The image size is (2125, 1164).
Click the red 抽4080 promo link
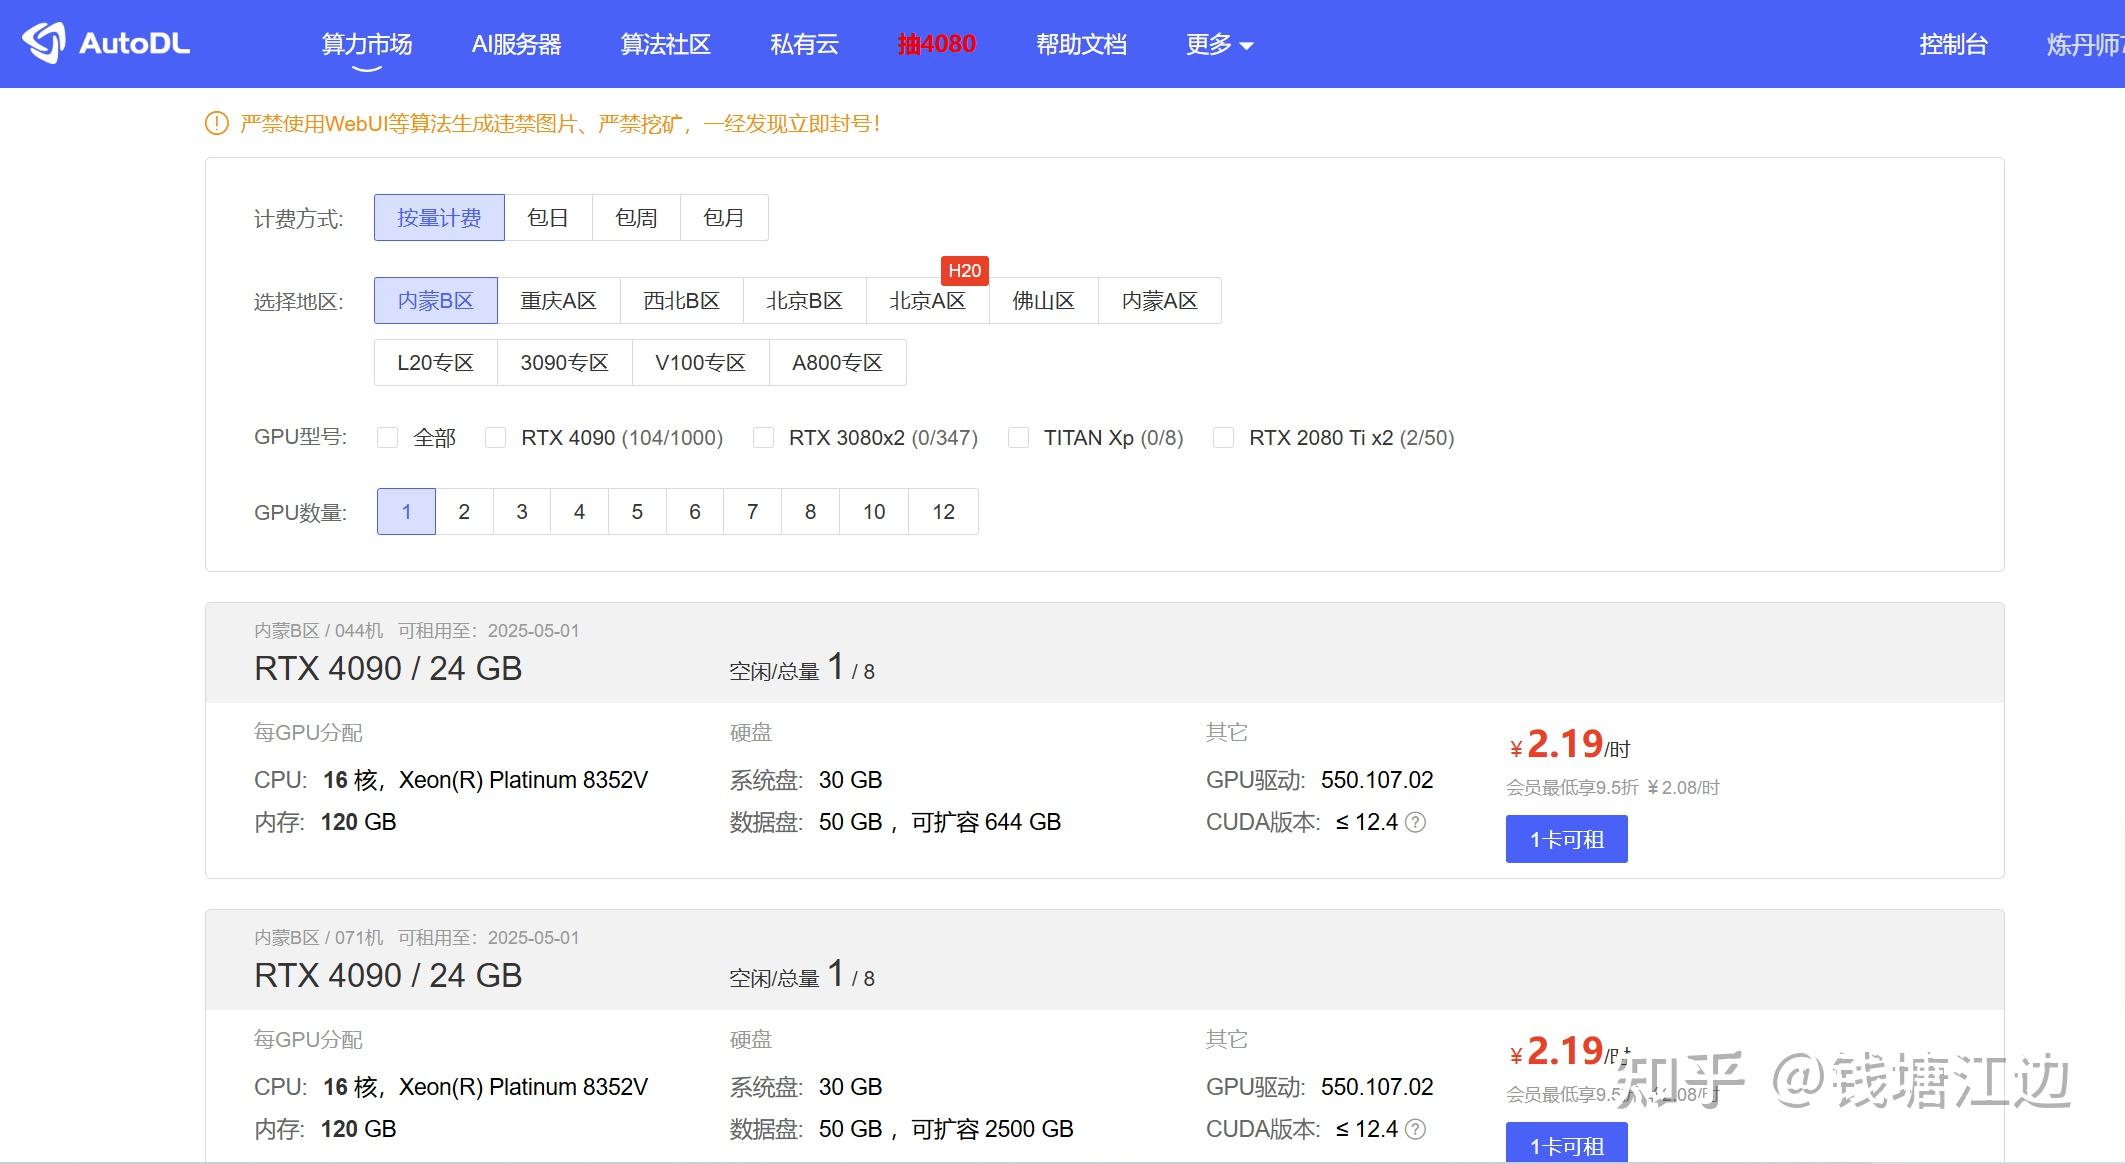tap(936, 44)
